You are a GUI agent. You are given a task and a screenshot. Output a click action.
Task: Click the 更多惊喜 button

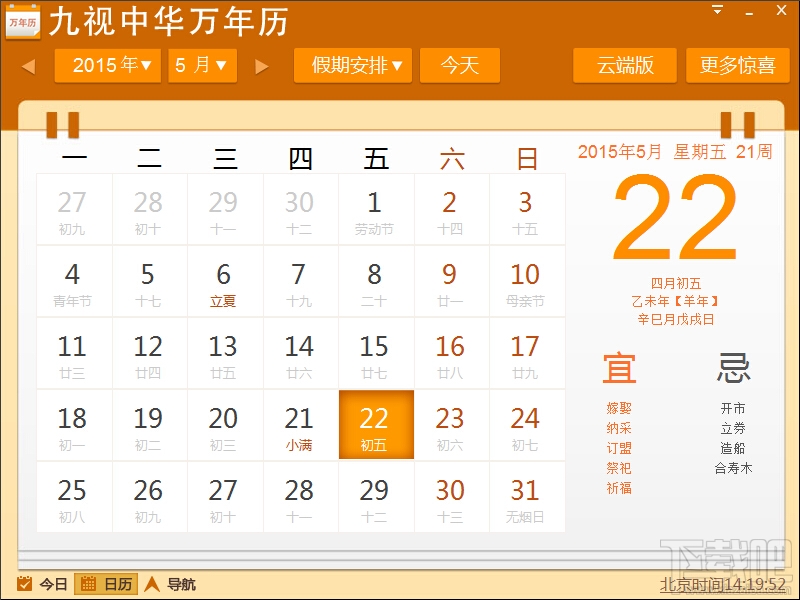pyautogui.click(x=738, y=65)
